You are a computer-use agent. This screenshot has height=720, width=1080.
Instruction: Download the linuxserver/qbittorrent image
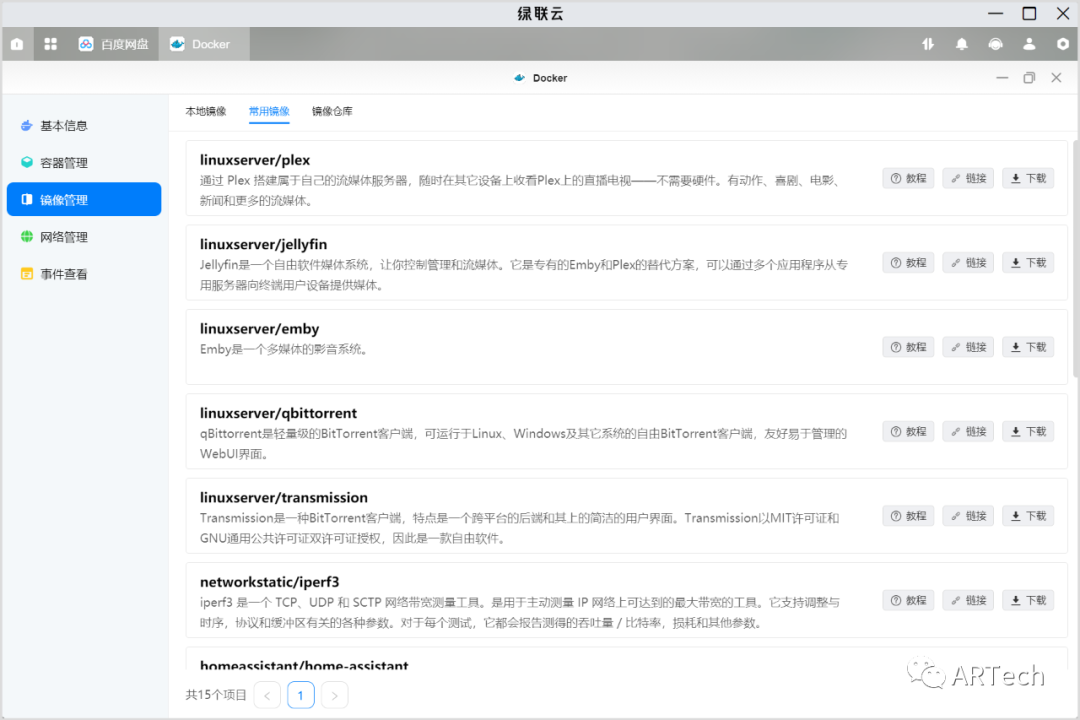[x=1028, y=431]
